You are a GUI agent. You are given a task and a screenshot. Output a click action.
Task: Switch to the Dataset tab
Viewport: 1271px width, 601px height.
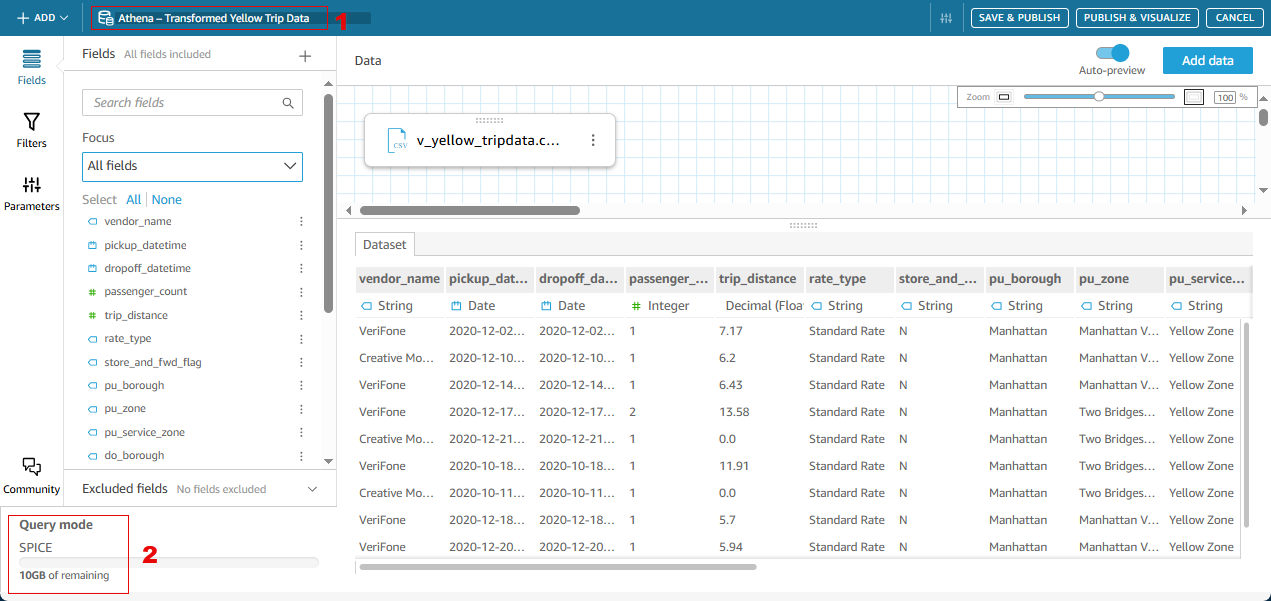pos(385,244)
